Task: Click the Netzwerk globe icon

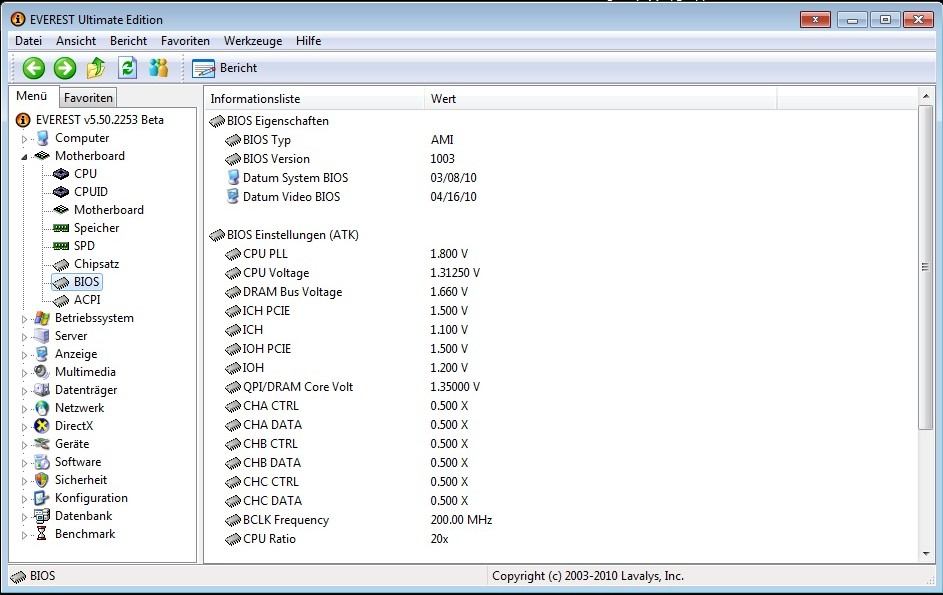Action: click(42, 408)
